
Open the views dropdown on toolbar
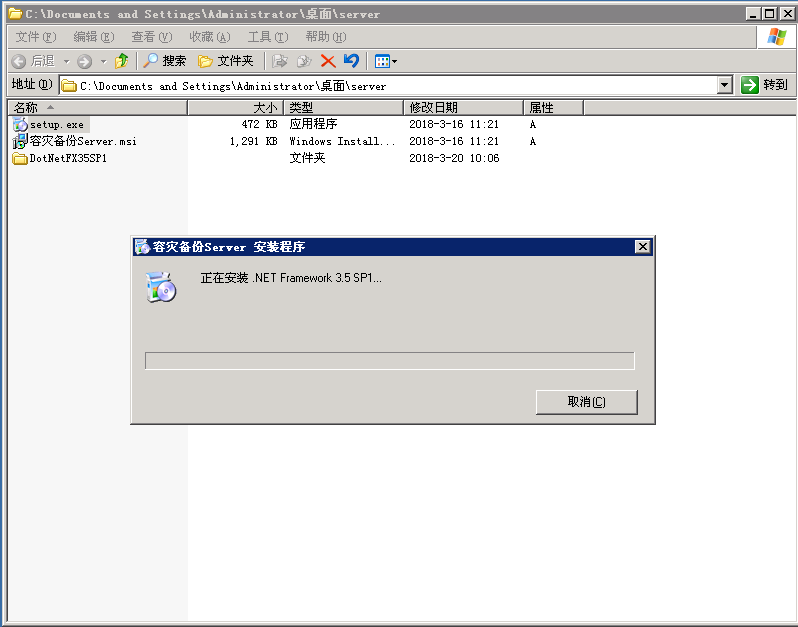coord(386,61)
